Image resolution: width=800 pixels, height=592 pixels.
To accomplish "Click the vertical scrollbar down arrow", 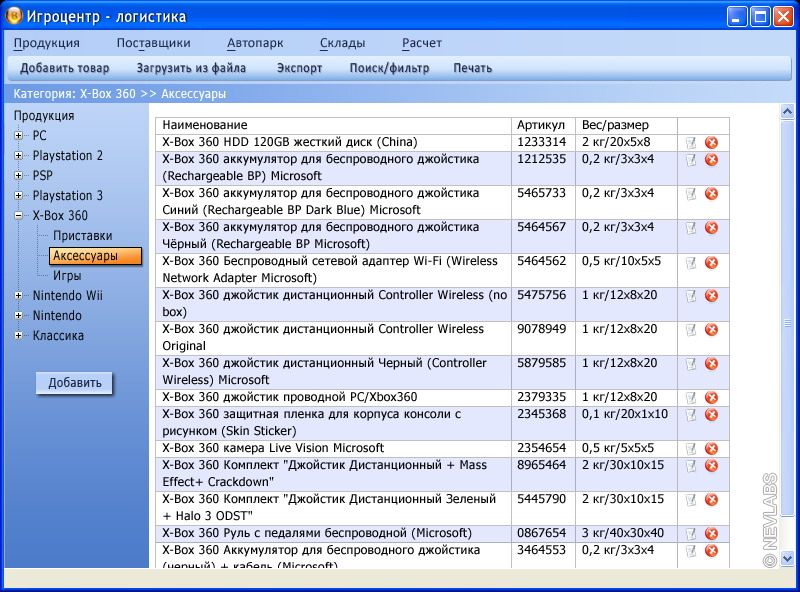I will (x=787, y=558).
